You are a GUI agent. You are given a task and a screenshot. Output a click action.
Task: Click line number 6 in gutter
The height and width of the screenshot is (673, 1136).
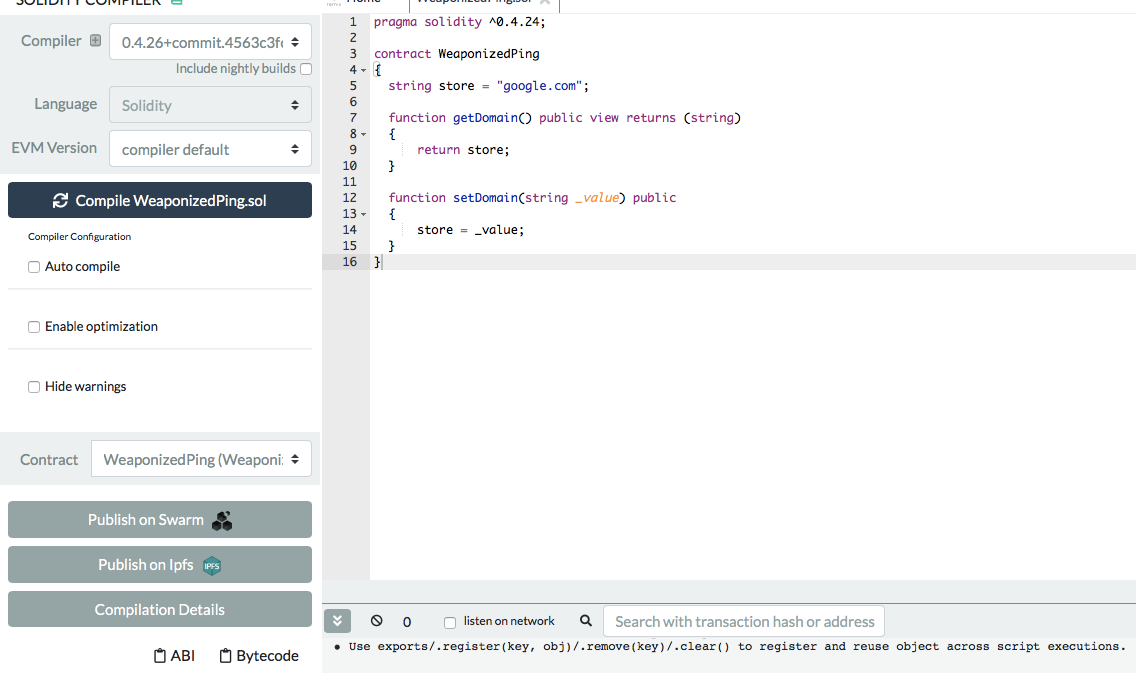tap(354, 102)
